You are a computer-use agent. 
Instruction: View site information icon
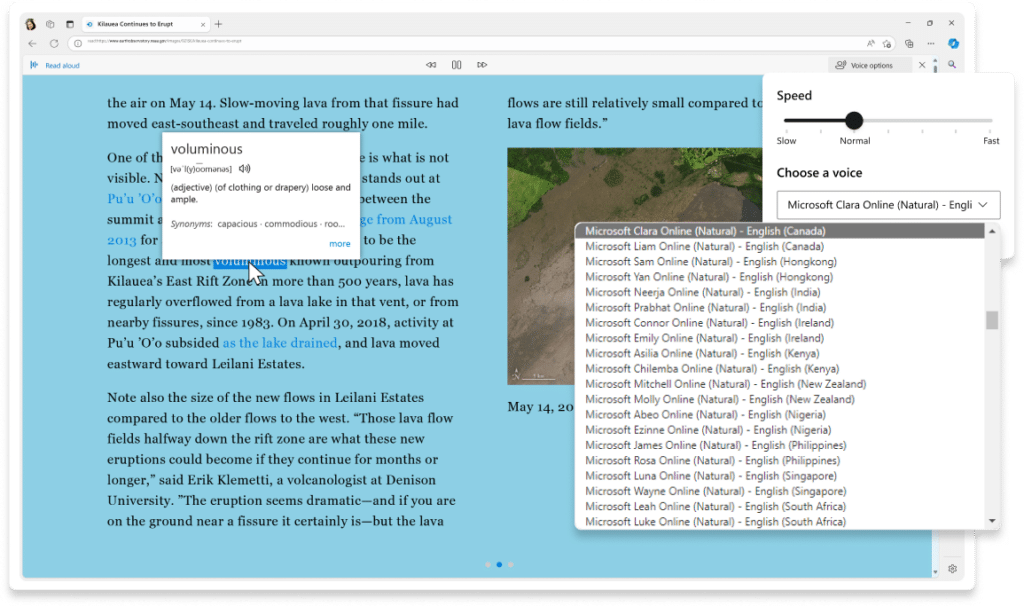pos(78,43)
